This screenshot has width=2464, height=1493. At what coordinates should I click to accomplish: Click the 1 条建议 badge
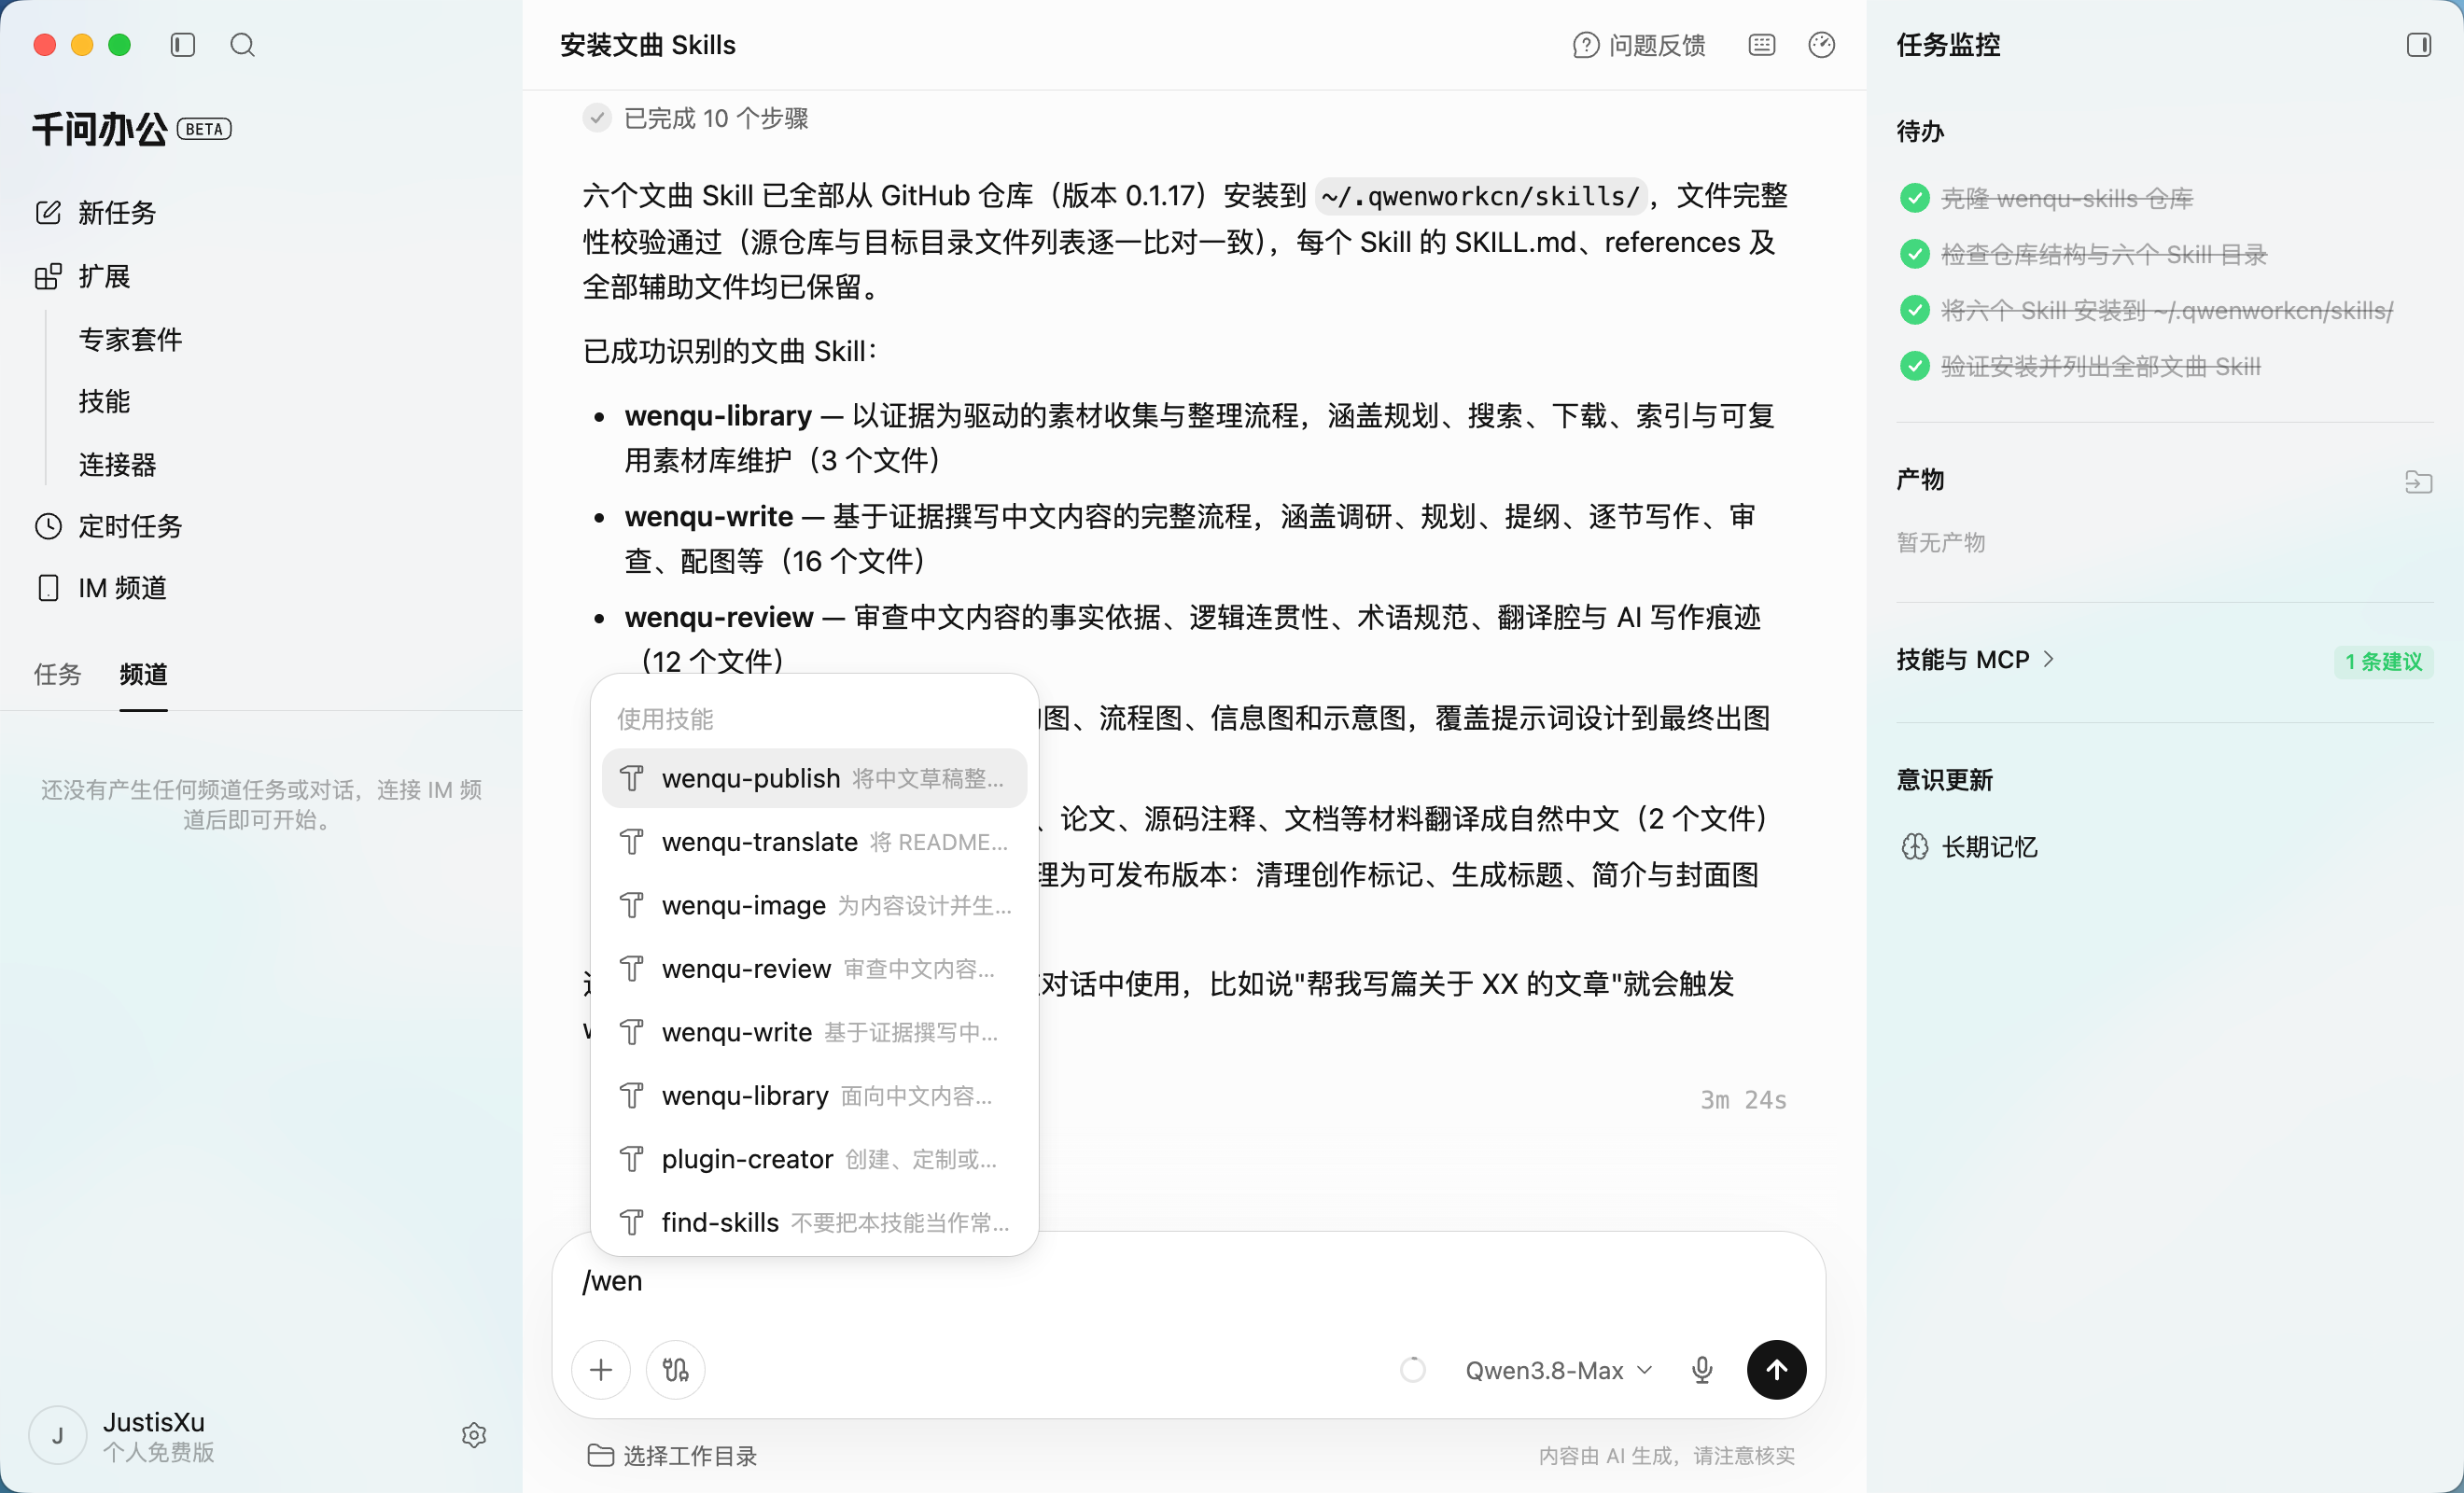tap(2383, 661)
